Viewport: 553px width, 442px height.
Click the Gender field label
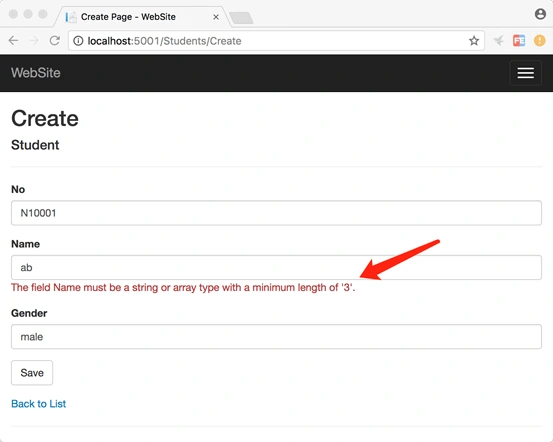pyautogui.click(x=29, y=313)
